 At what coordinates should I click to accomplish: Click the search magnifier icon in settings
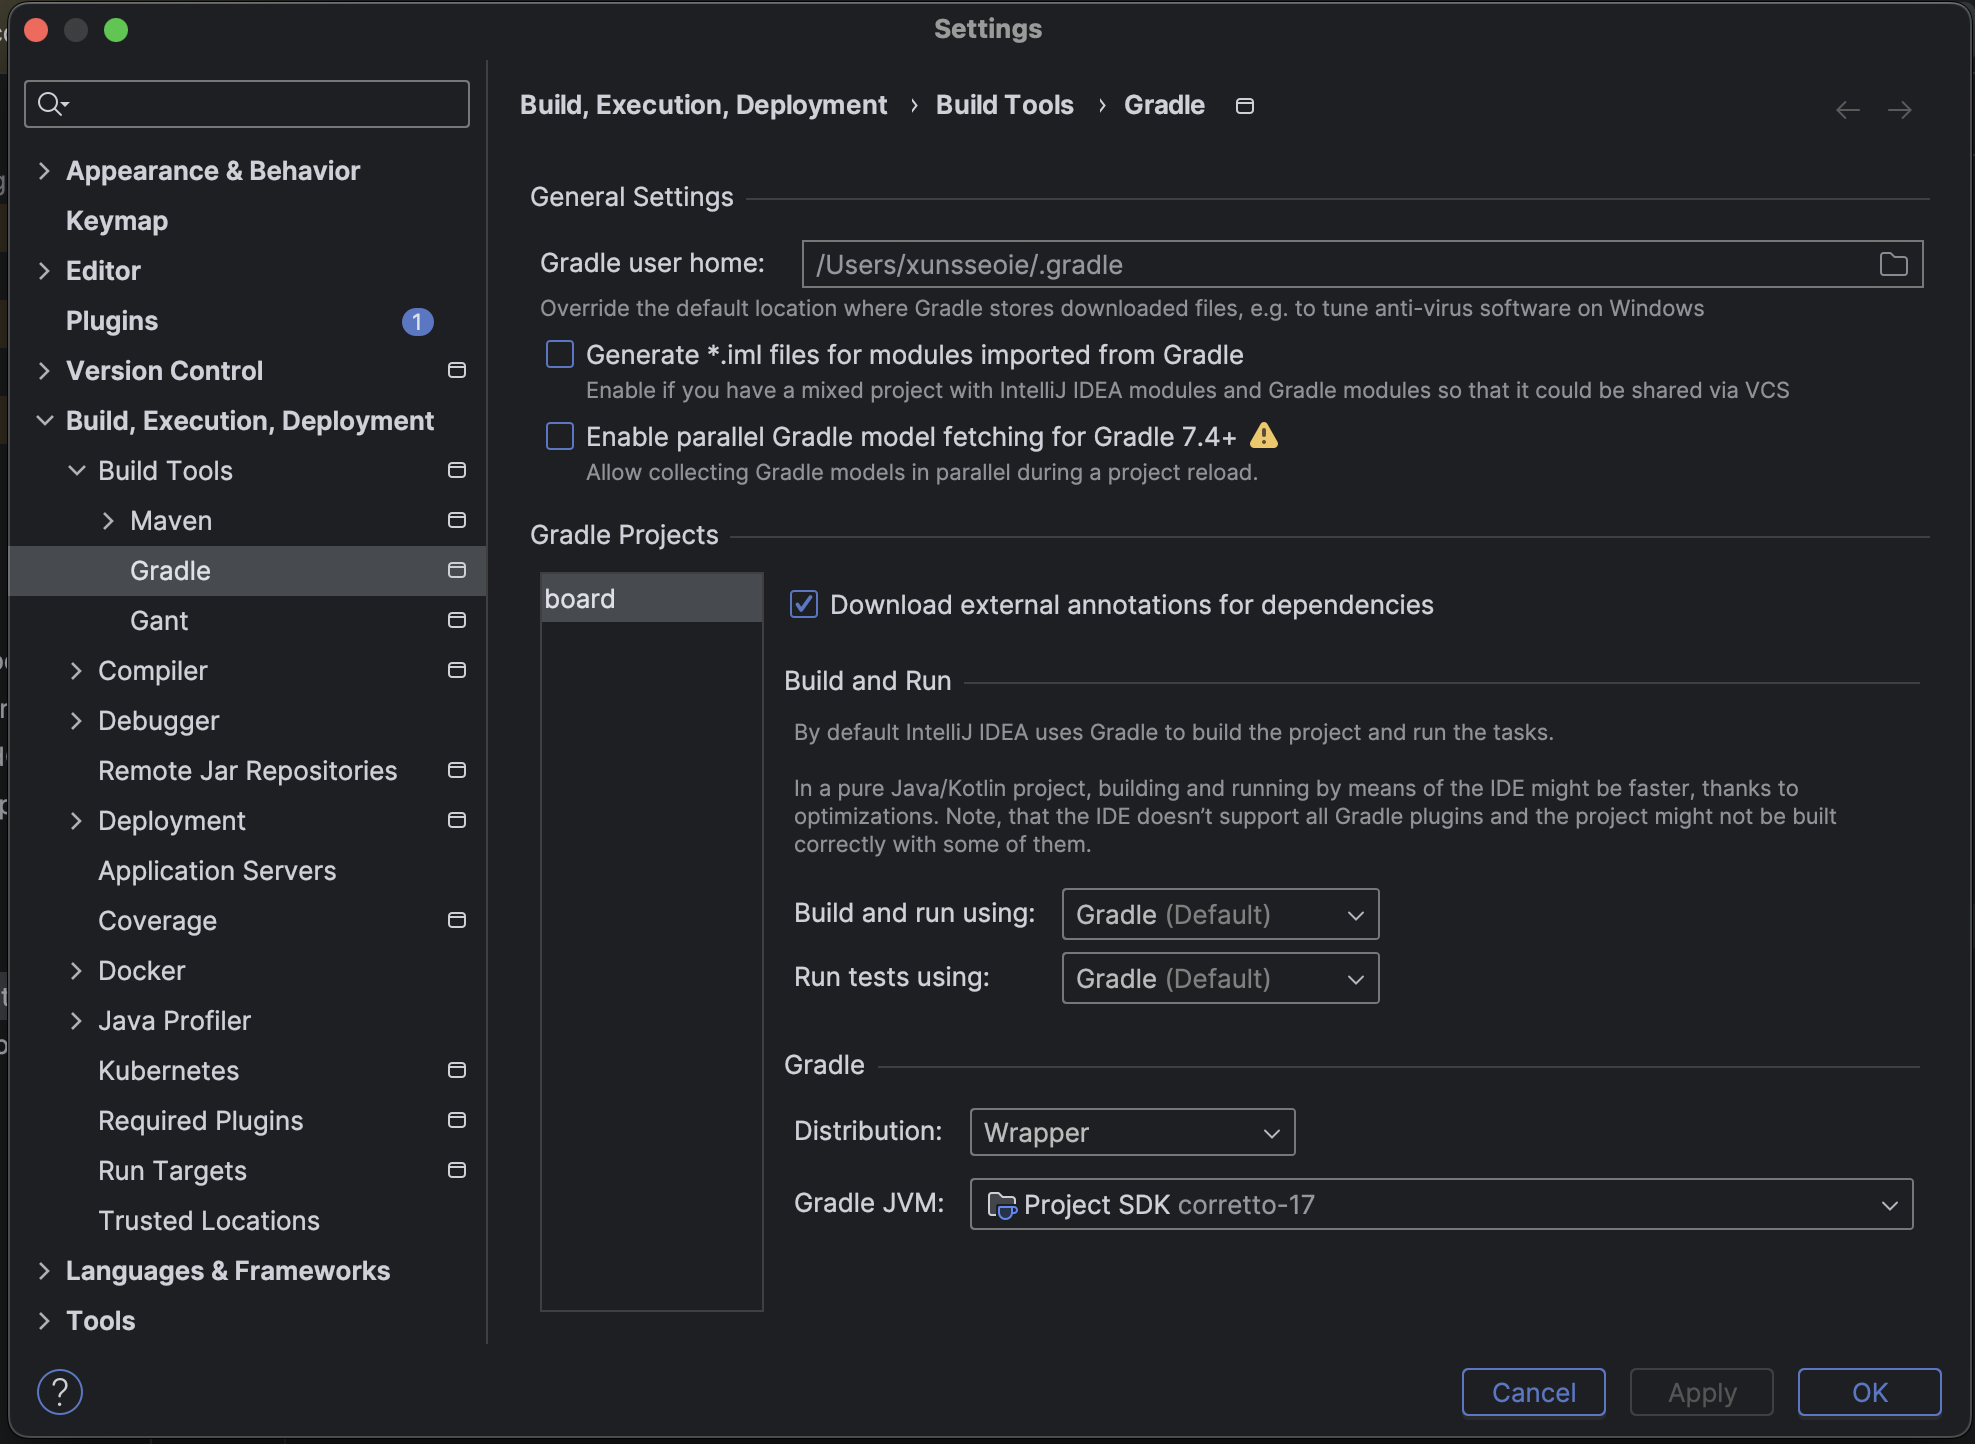click(x=51, y=103)
